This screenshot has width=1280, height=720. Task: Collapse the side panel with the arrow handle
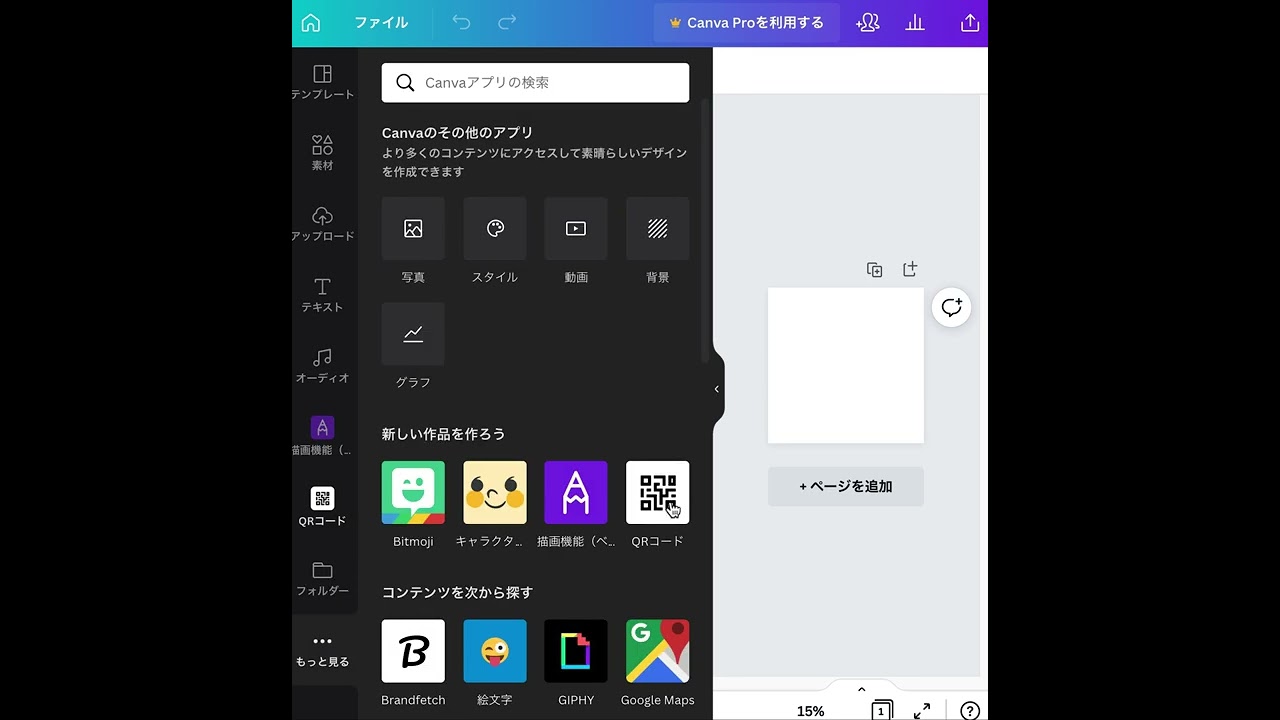point(717,389)
